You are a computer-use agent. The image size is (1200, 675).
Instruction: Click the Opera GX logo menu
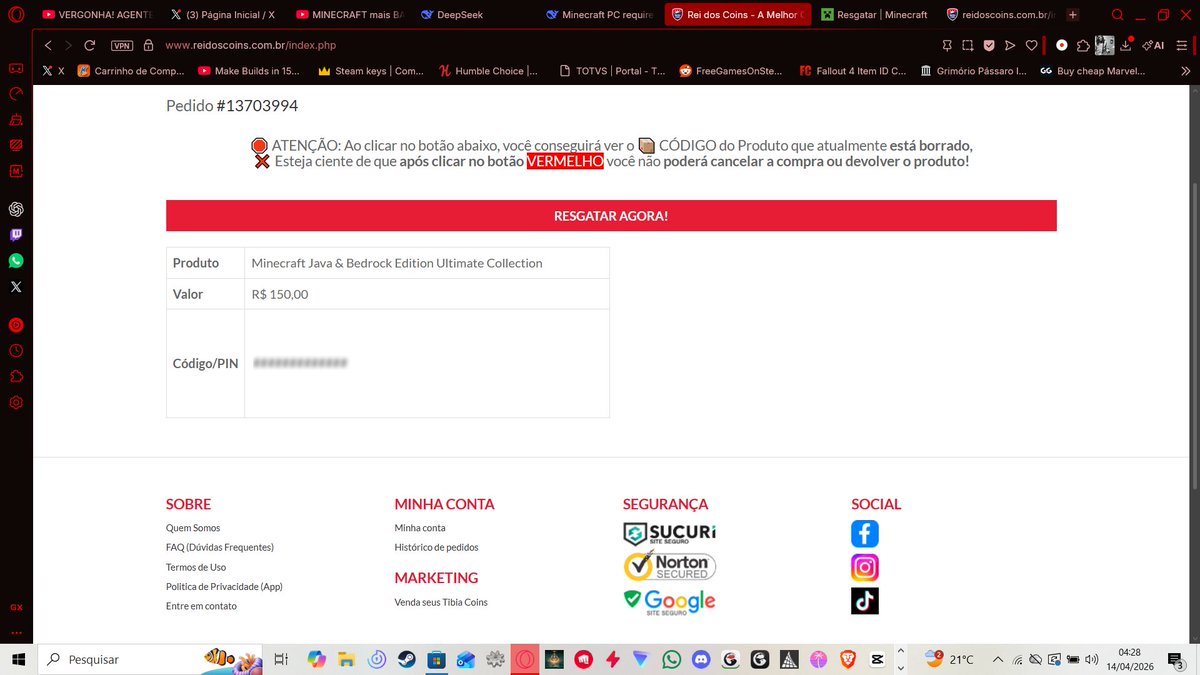(16, 15)
